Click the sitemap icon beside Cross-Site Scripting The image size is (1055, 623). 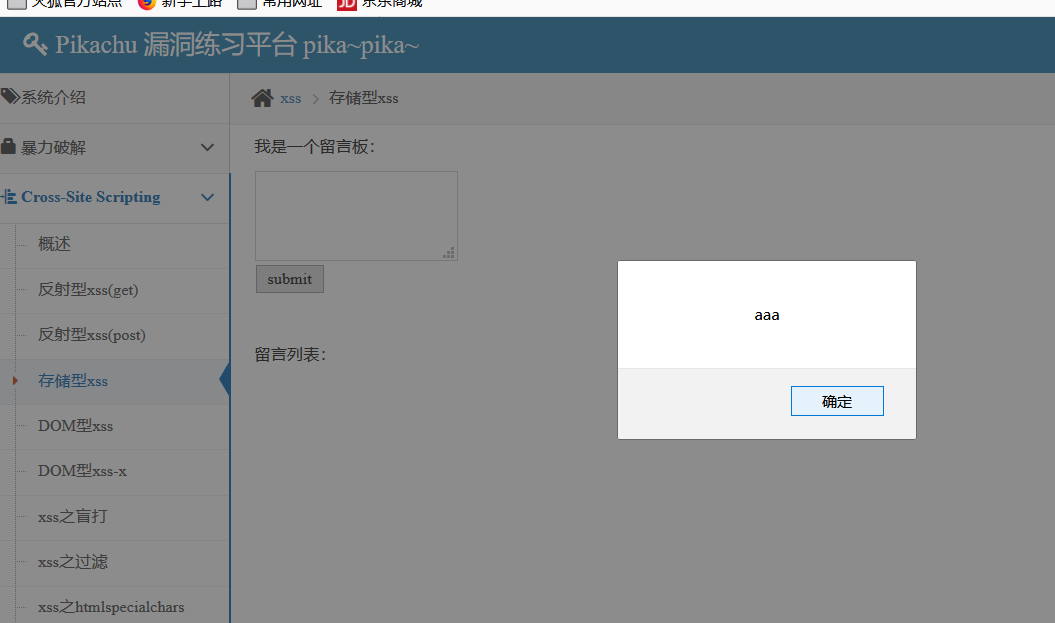10,197
